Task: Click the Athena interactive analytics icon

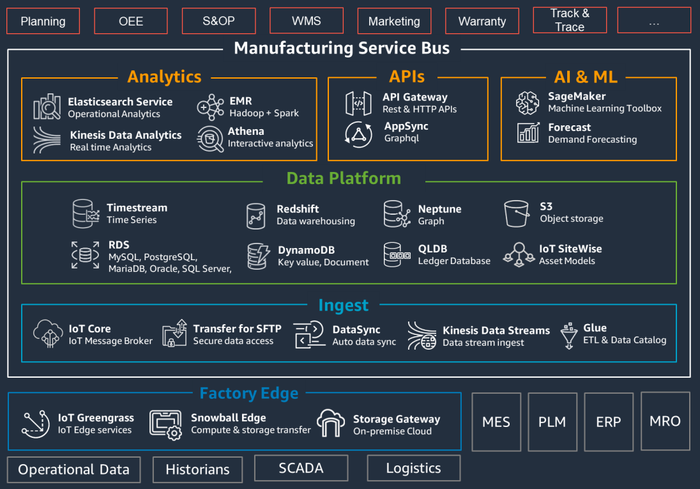Action: click(x=210, y=139)
